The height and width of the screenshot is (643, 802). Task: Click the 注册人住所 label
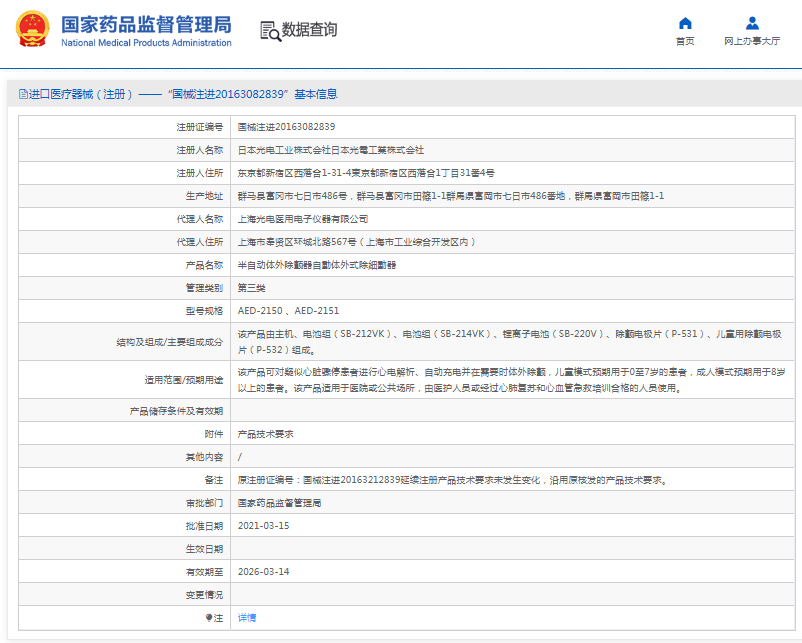[x=200, y=173]
